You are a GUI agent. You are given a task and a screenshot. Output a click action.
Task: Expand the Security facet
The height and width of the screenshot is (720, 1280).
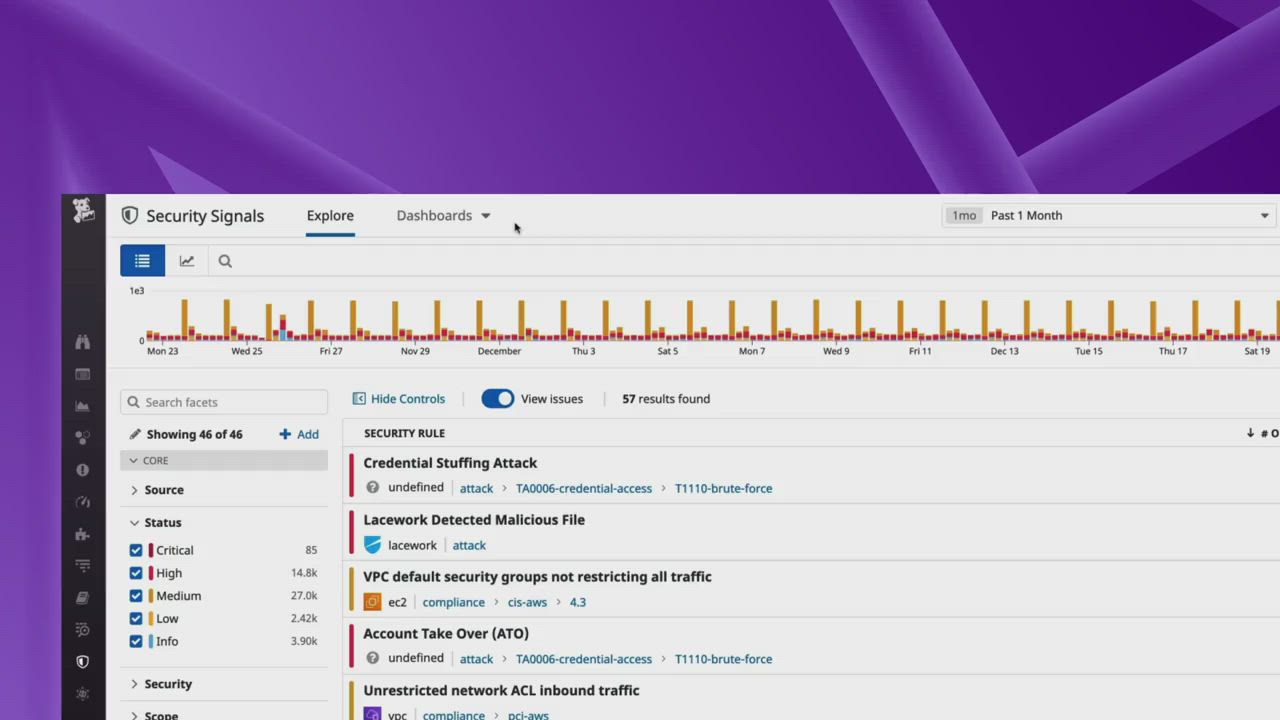pos(160,684)
